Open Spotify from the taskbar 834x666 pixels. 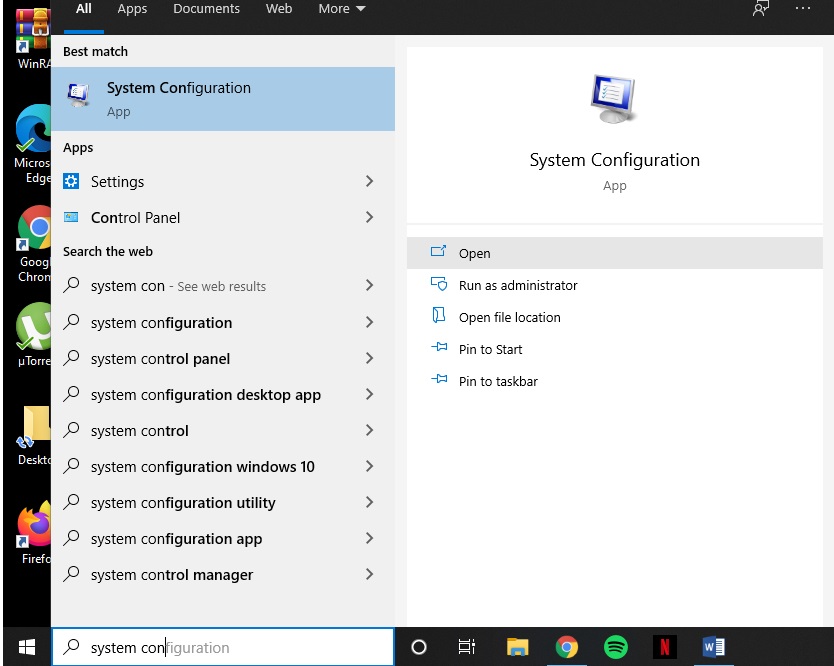[x=615, y=647]
